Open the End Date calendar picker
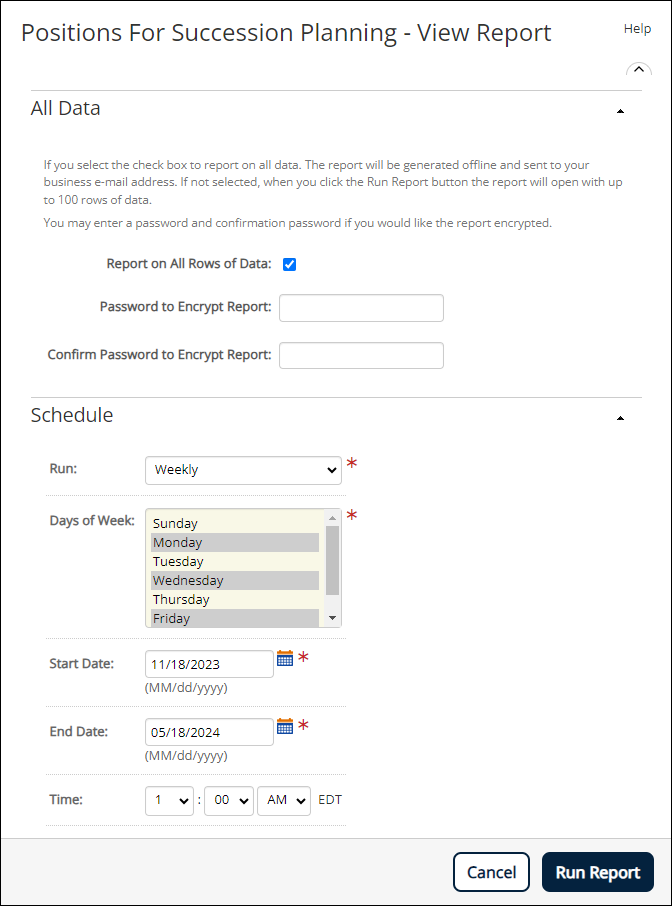The image size is (672, 906). (x=285, y=726)
